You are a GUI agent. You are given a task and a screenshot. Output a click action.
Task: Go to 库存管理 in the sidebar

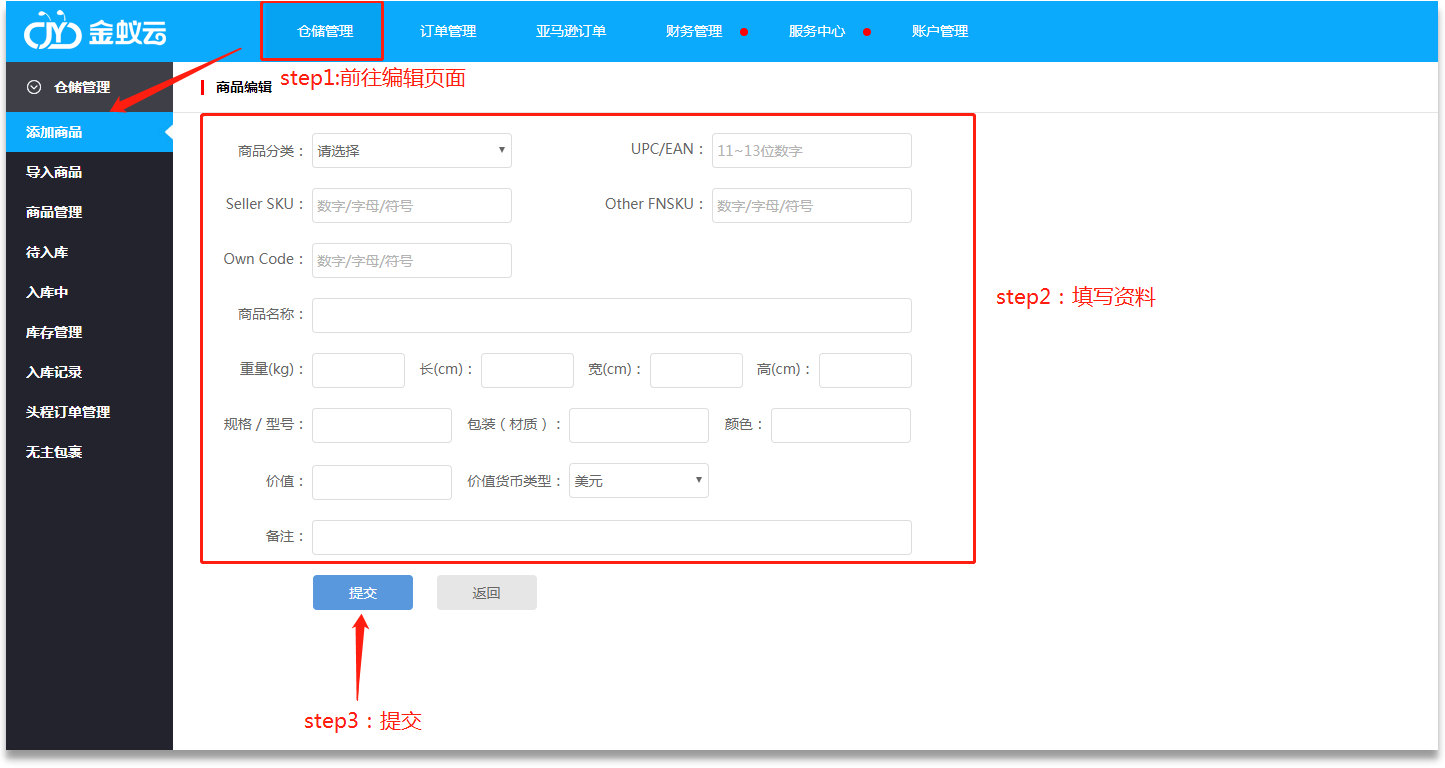click(54, 332)
